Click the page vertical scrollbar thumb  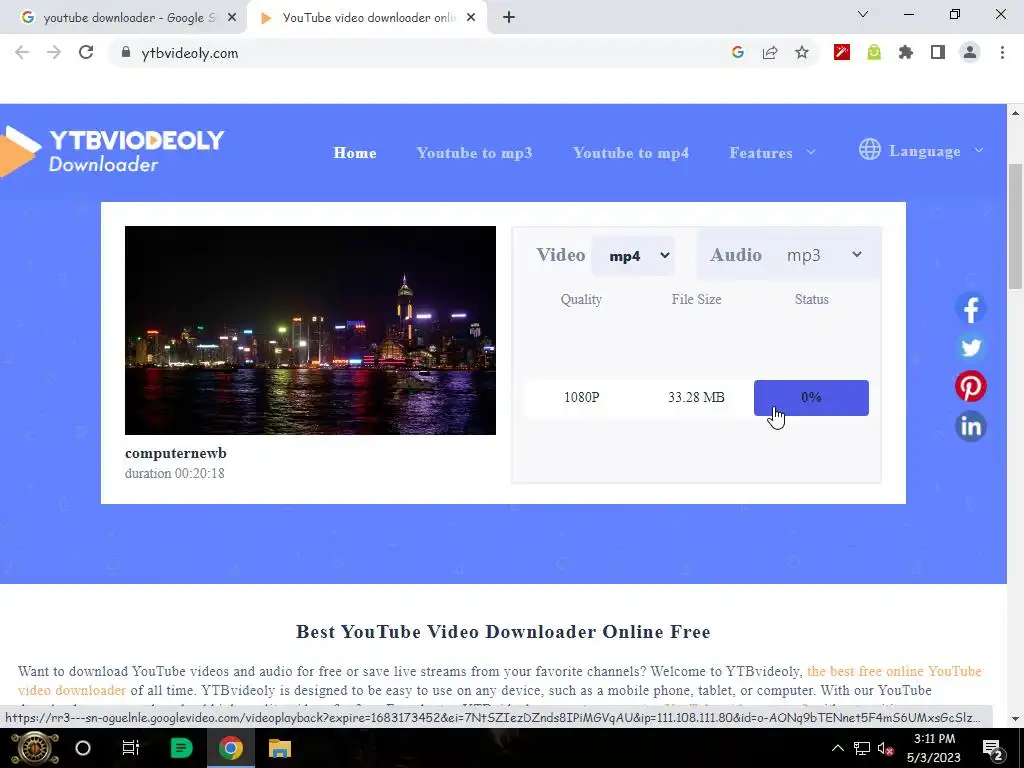click(1015, 225)
